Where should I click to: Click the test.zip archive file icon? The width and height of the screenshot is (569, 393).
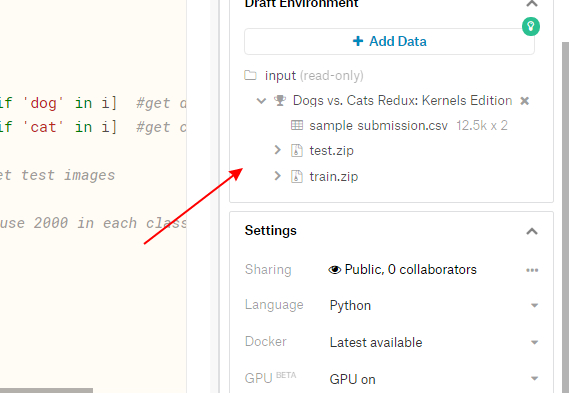[297, 150]
